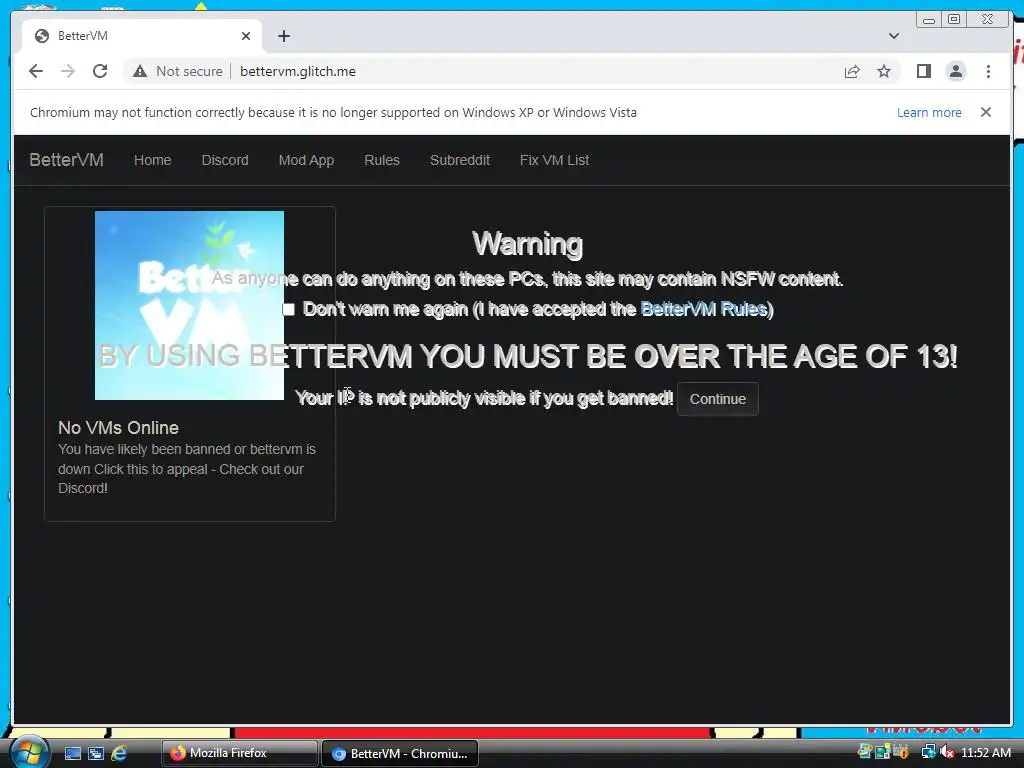Viewport: 1024px width, 768px height.
Task: Click the address bar URL
Action: 298,71
